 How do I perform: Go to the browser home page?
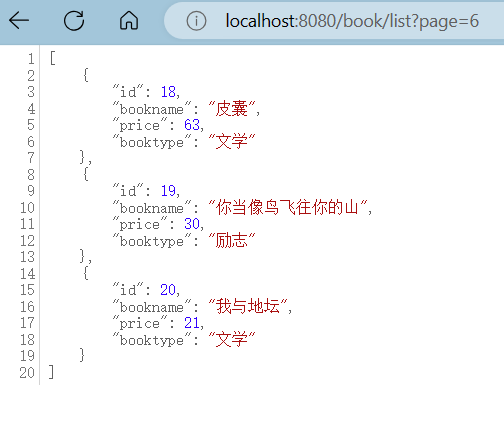tap(129, 21)
